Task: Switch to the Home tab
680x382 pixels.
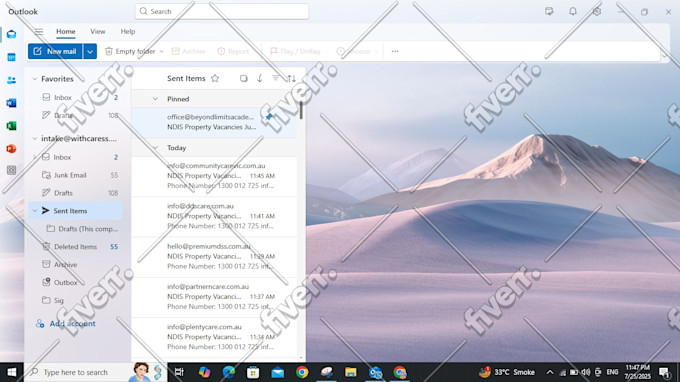Action: [x=65, y=32]
